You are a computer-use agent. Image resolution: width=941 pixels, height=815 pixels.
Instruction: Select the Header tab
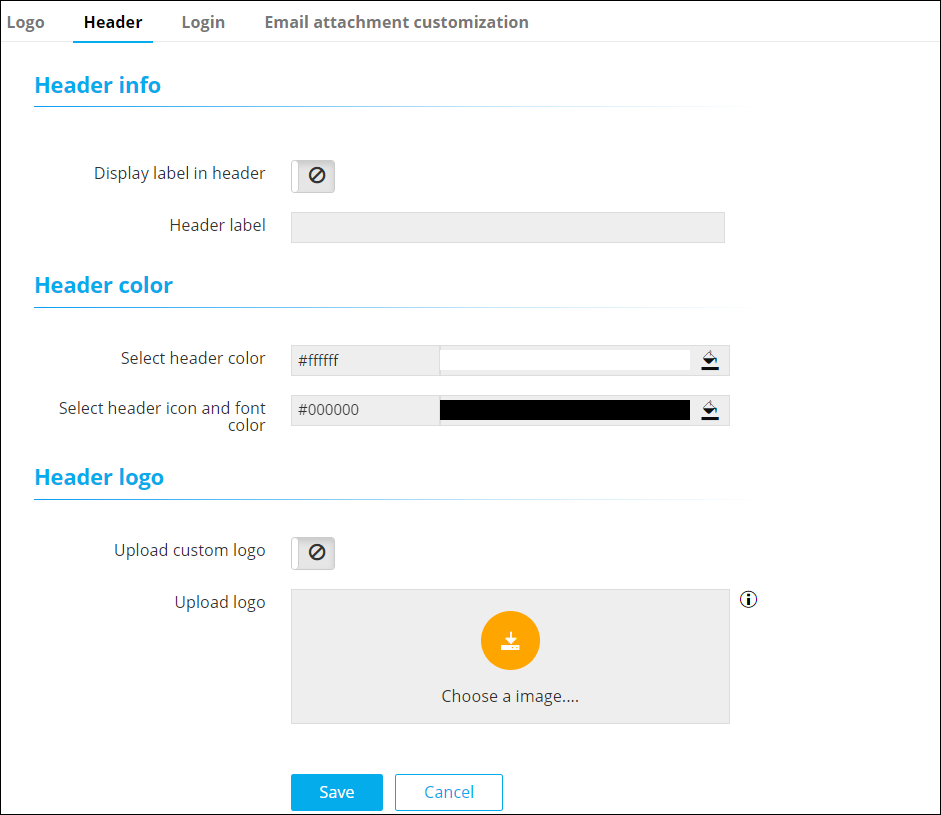point(113,22)
